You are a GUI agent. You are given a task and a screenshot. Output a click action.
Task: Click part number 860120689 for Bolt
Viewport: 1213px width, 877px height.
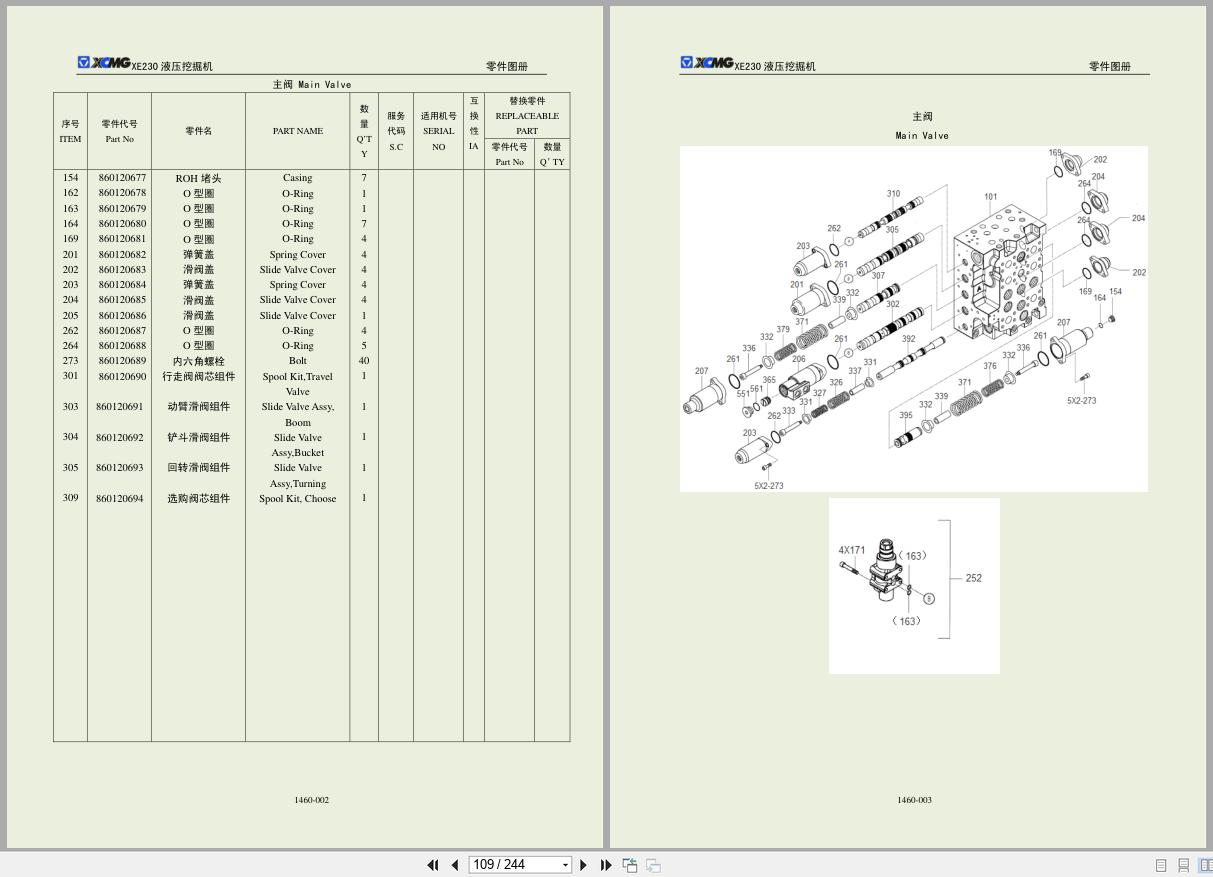pyautogui.click(x=122, y=361)
